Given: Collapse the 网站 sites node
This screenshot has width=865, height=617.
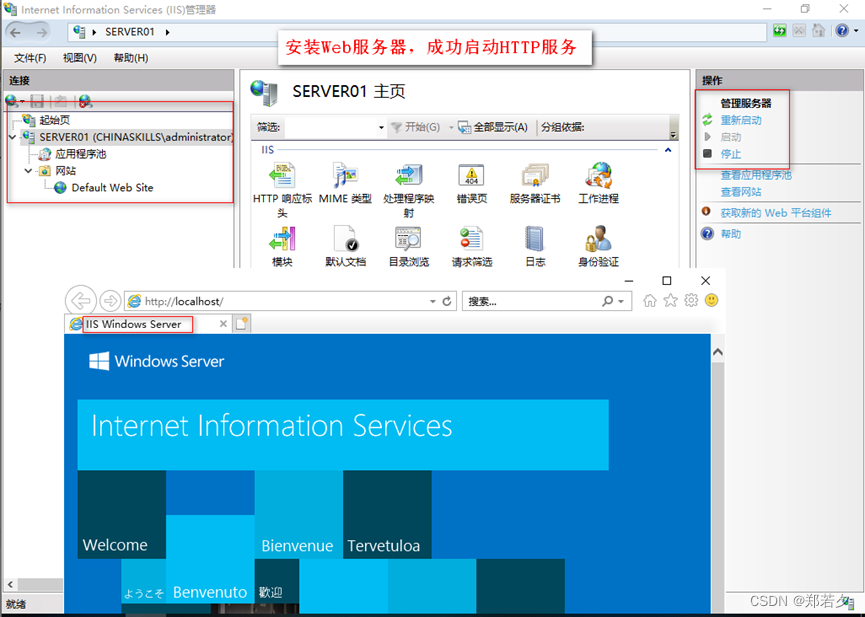Looking at the screenshot, I should pyautogui.click(x=28, y=171).
